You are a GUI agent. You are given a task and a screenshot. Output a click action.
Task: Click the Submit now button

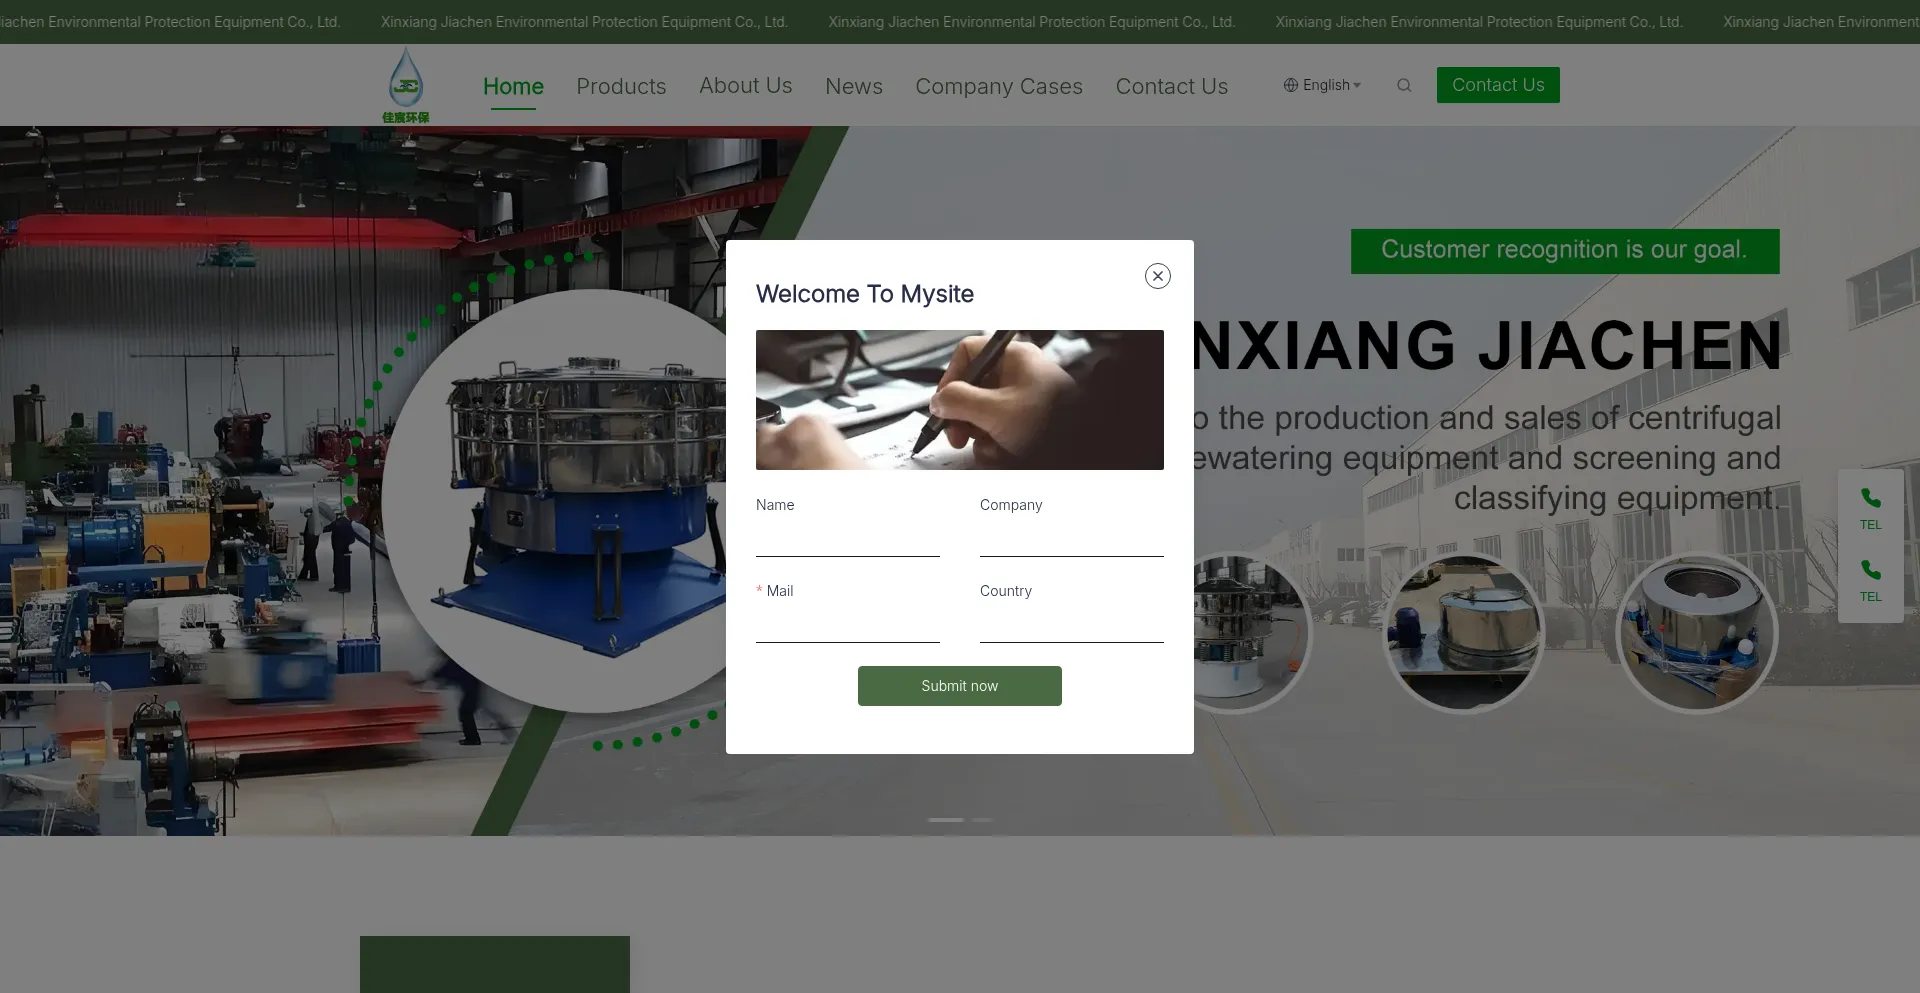(x=960, y=686)
